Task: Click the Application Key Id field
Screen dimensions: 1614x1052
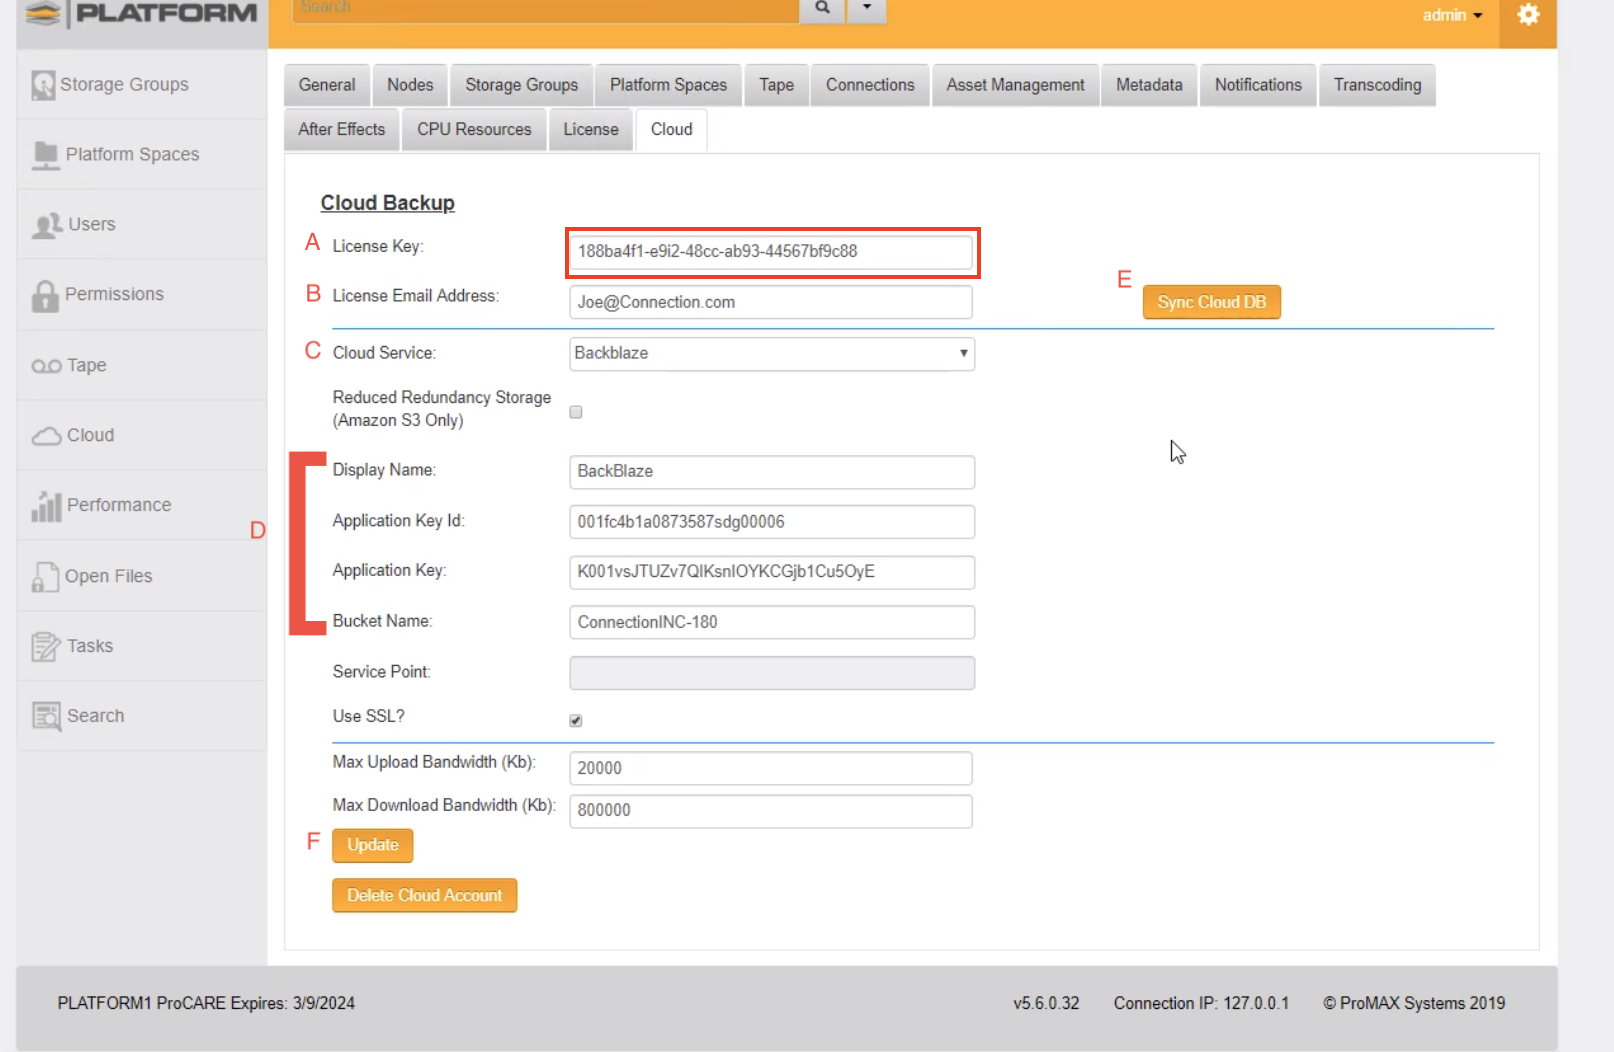Action: 772,522
